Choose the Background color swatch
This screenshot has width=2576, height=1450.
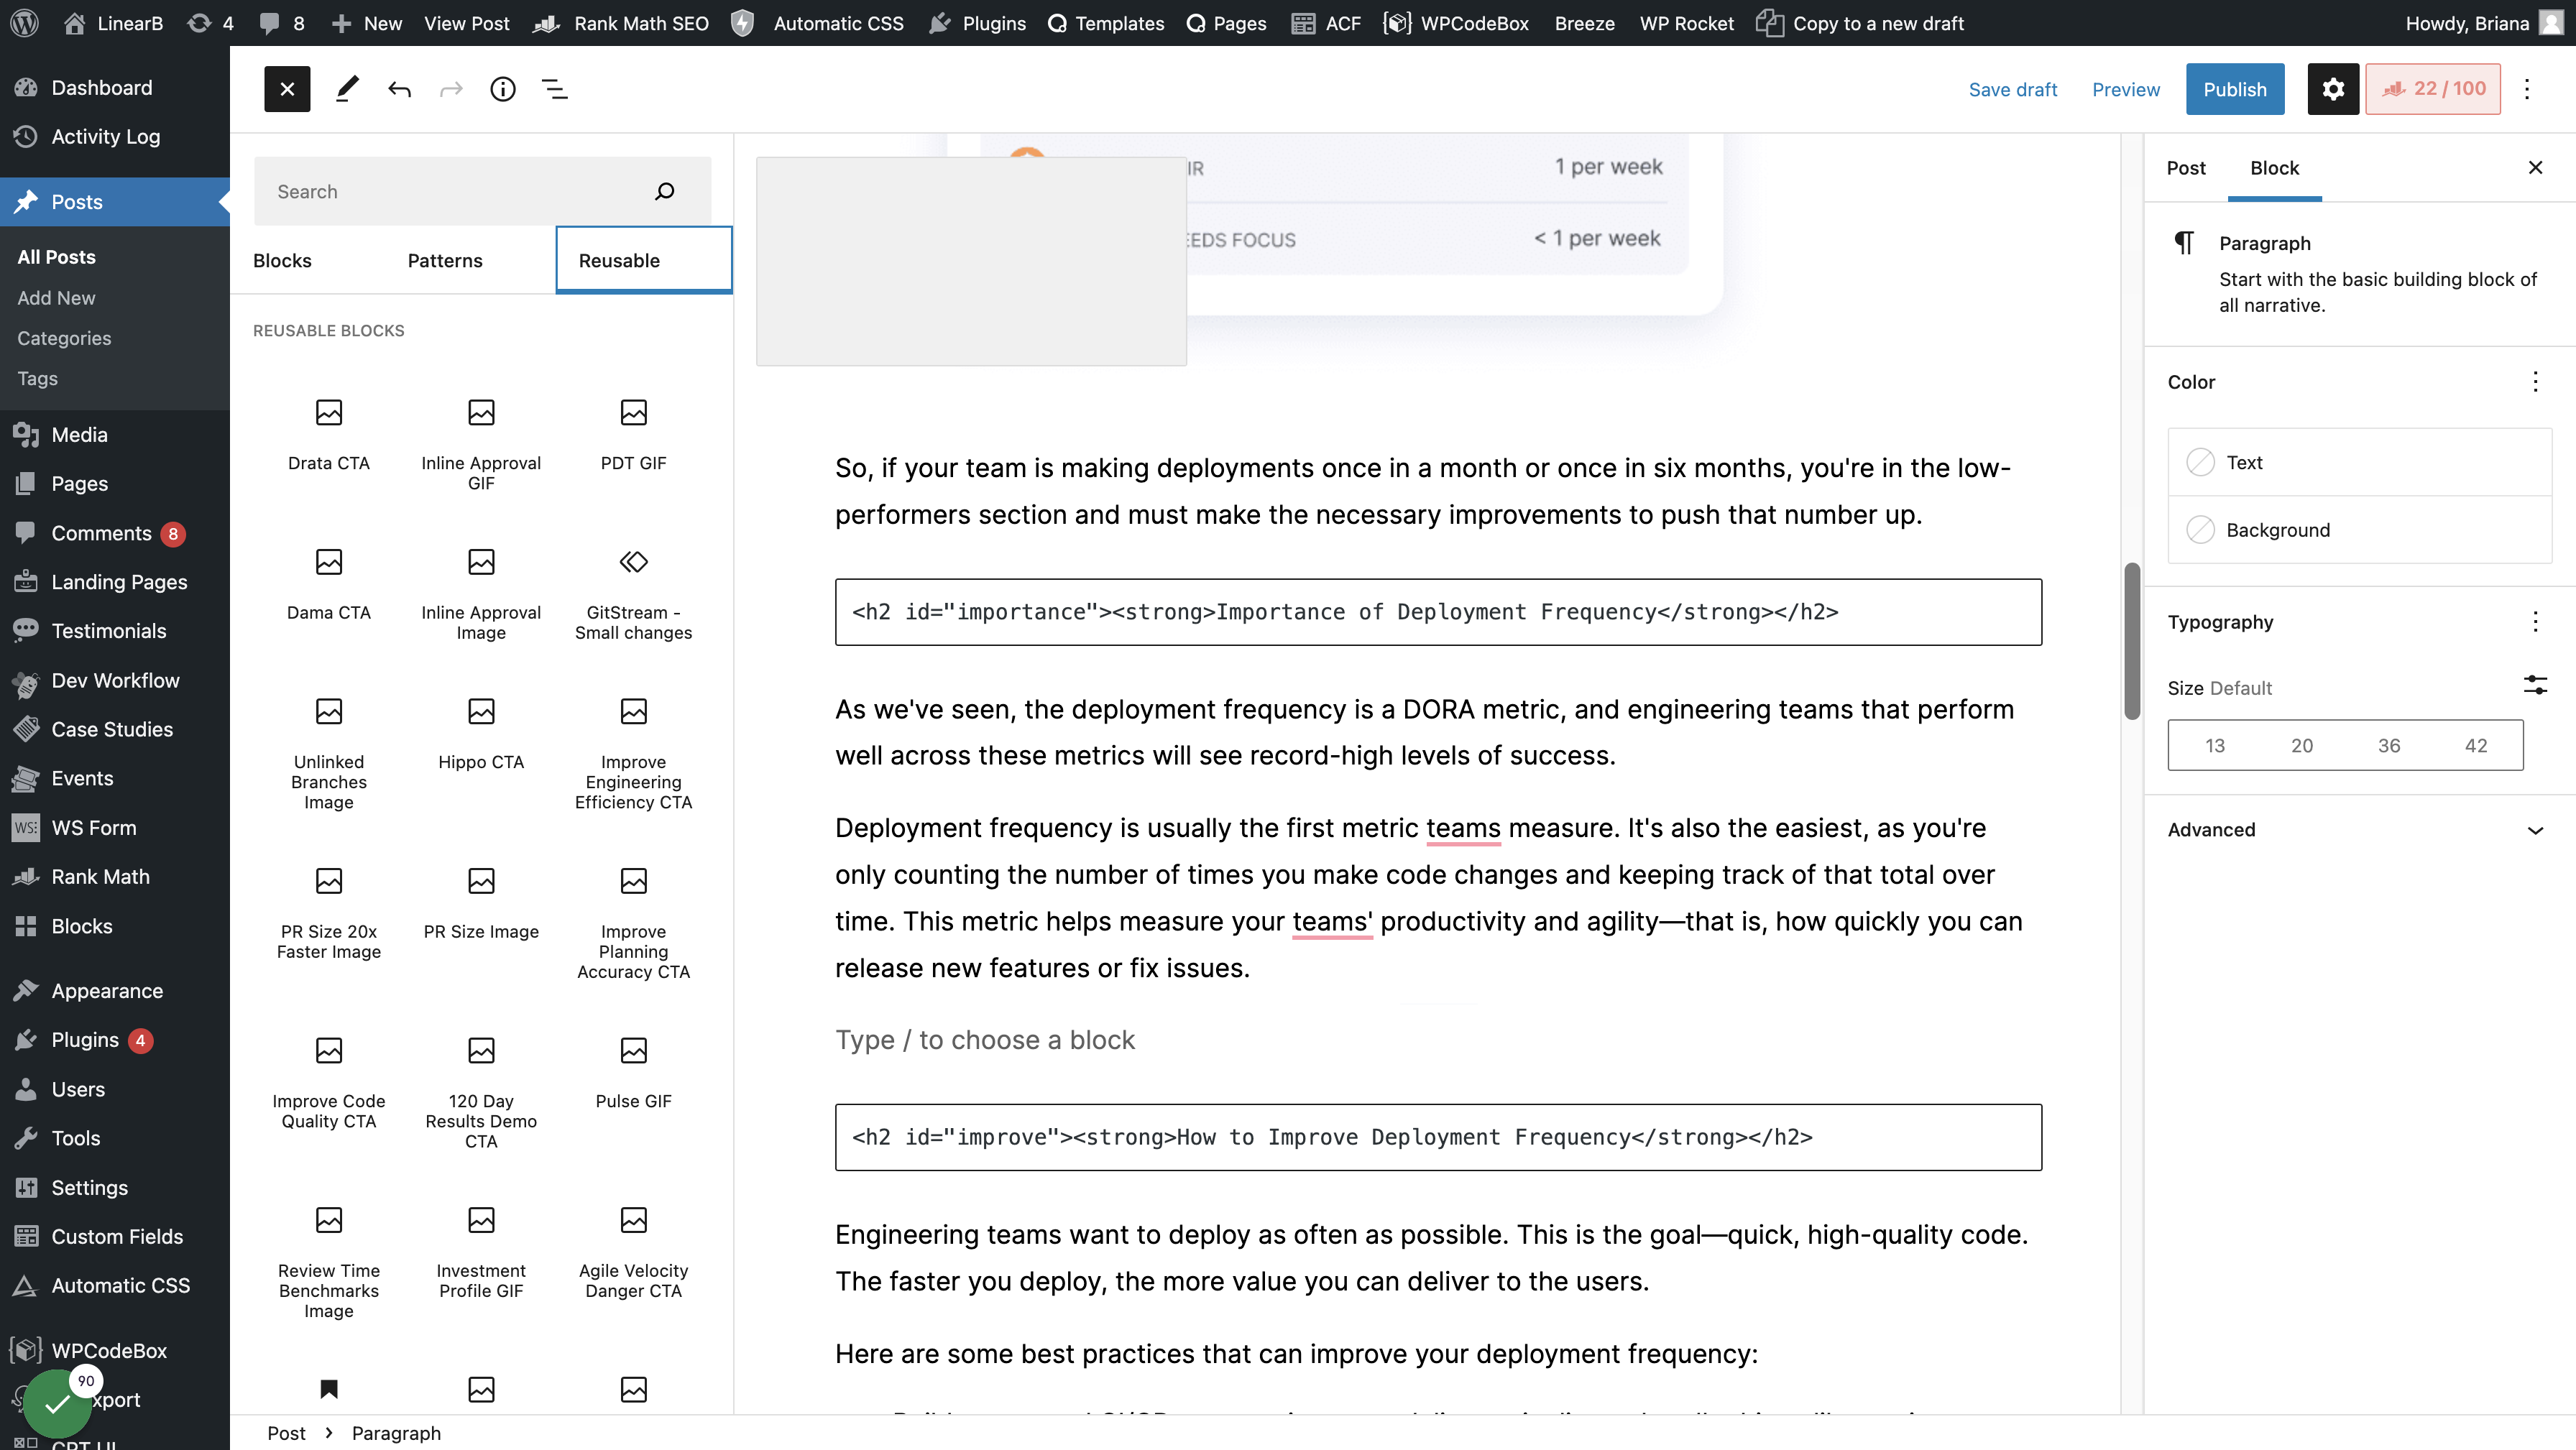click(2359, 530)
